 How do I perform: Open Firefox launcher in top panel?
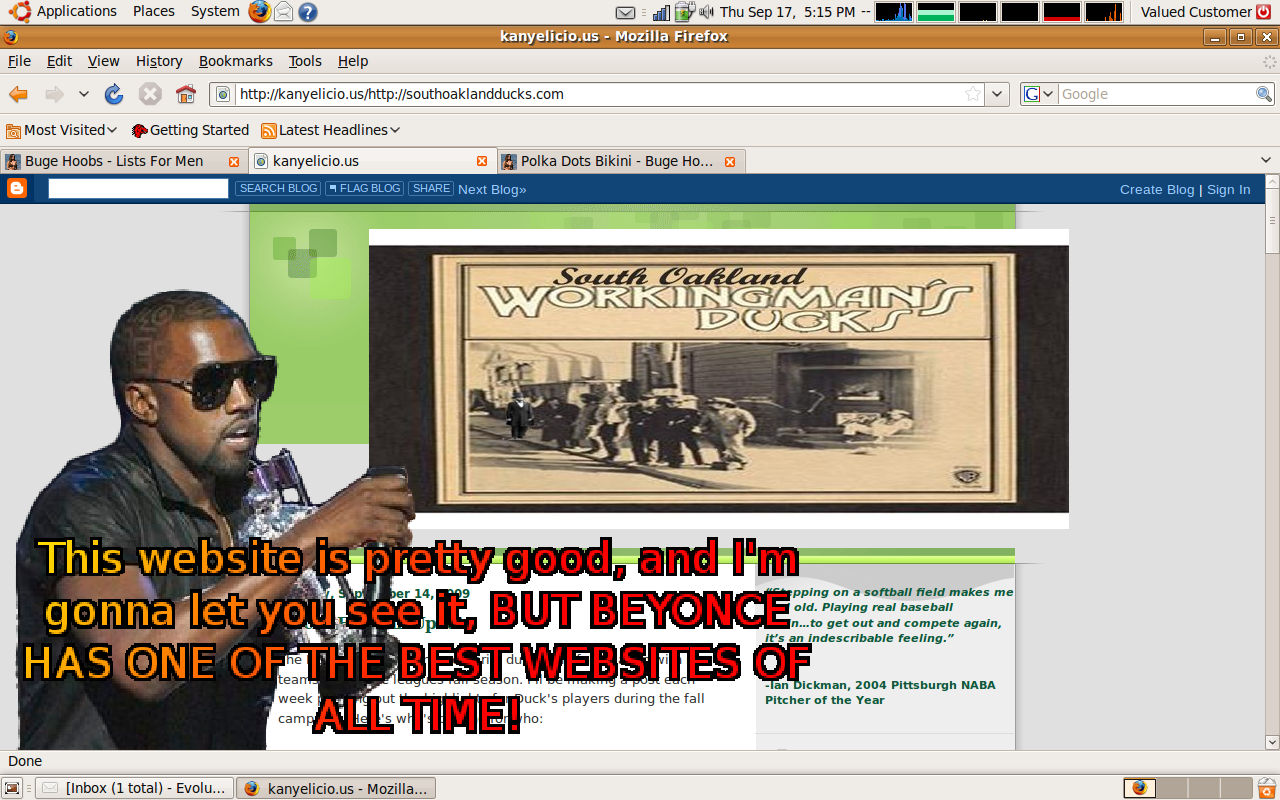click(x=259, y=12)
